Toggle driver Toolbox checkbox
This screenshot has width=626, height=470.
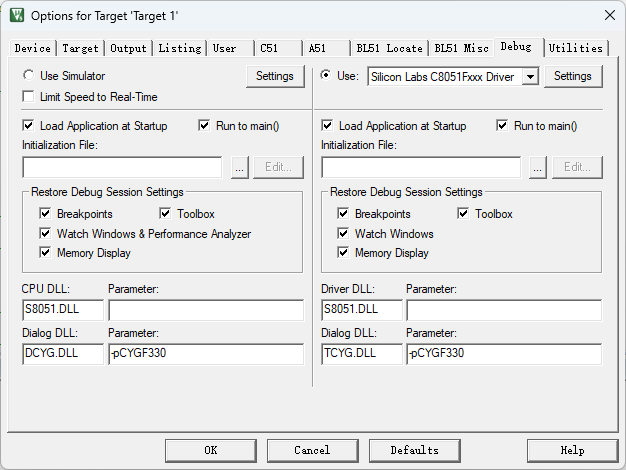pyautogui.click(x=463, y=213)
